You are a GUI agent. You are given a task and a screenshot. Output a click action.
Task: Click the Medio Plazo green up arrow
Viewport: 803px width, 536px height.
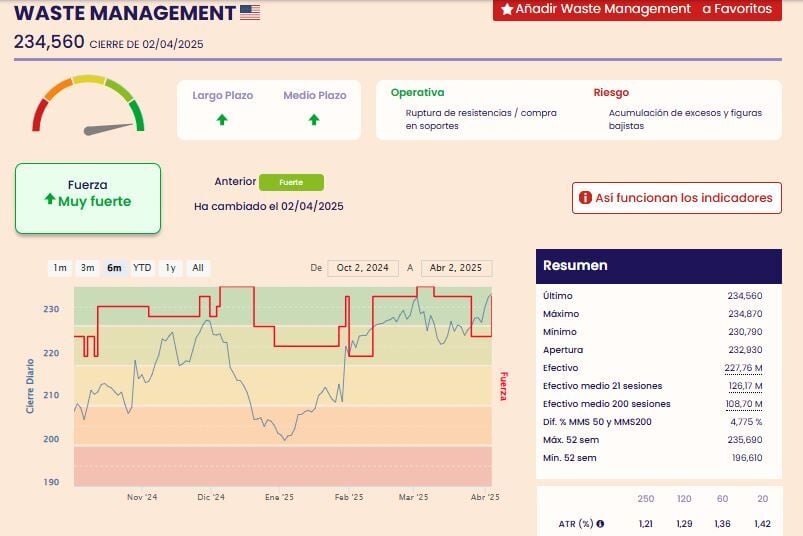point(314,120)
